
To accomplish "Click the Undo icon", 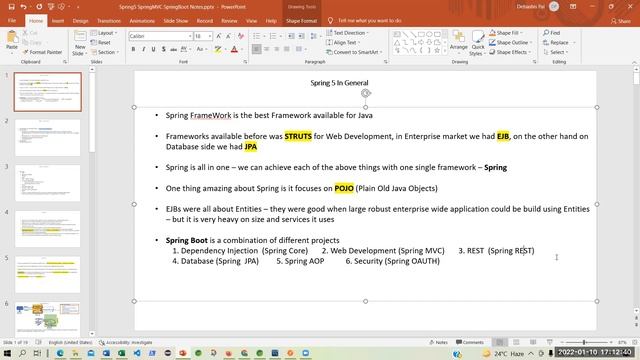I will pos(23,7).
